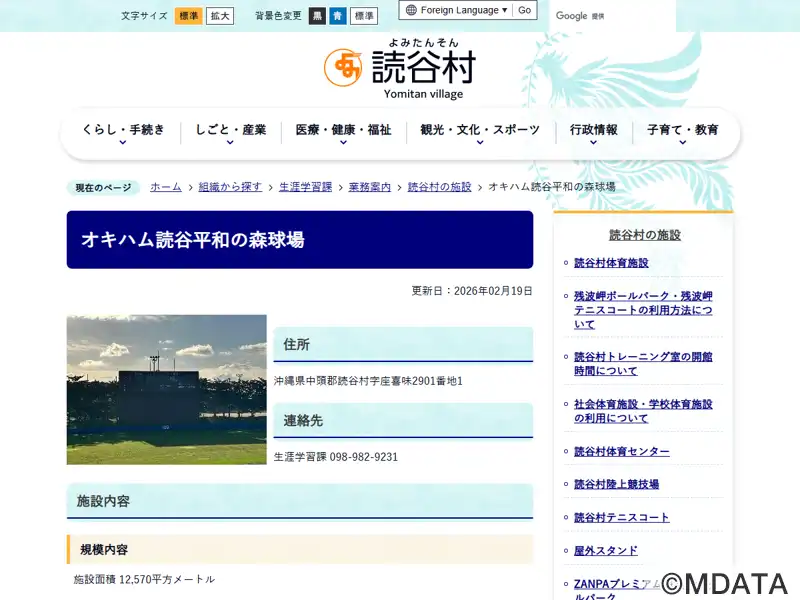The width and height of the screenshot is (800, 600).
Task: Set text size to 標準
Action: (188, 16)
